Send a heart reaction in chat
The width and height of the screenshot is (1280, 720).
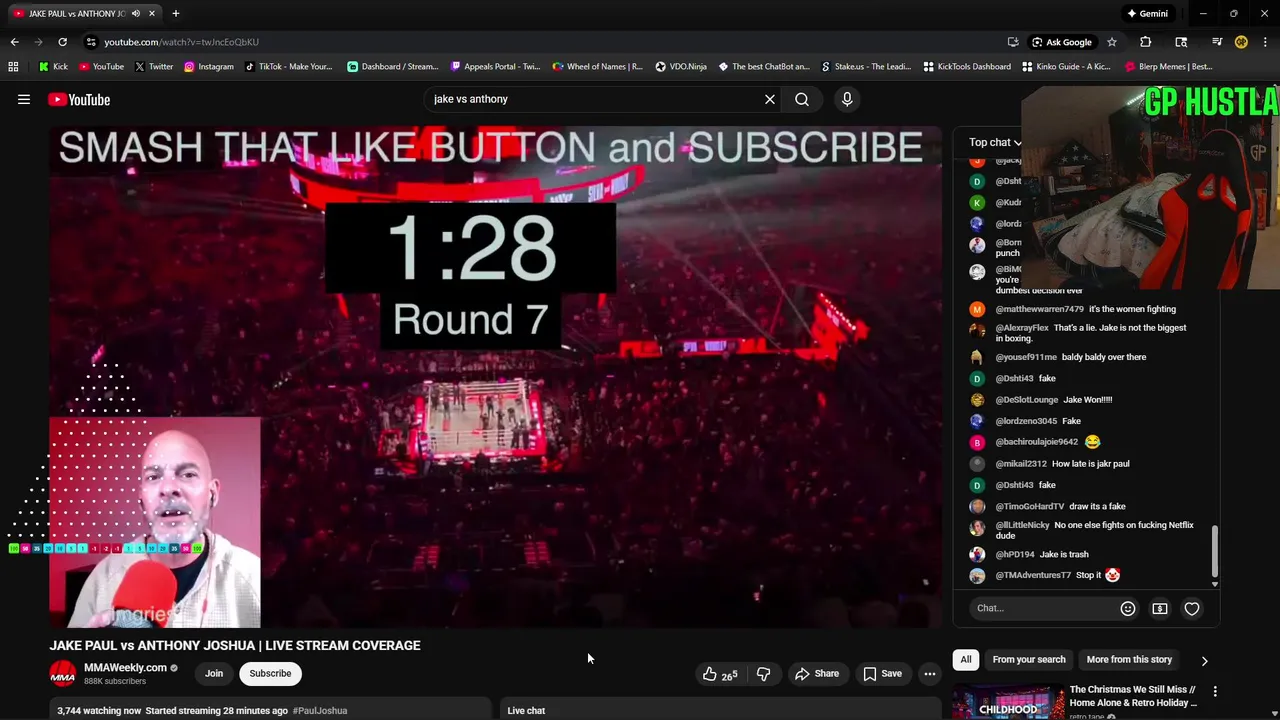[x=1192, y=608]
